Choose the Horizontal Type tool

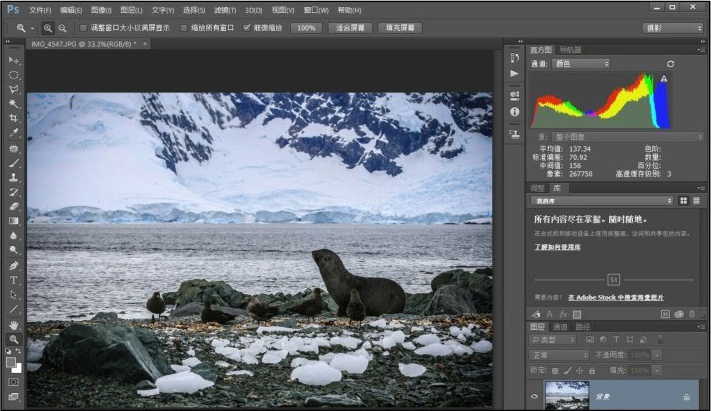[x=14, y=280]
